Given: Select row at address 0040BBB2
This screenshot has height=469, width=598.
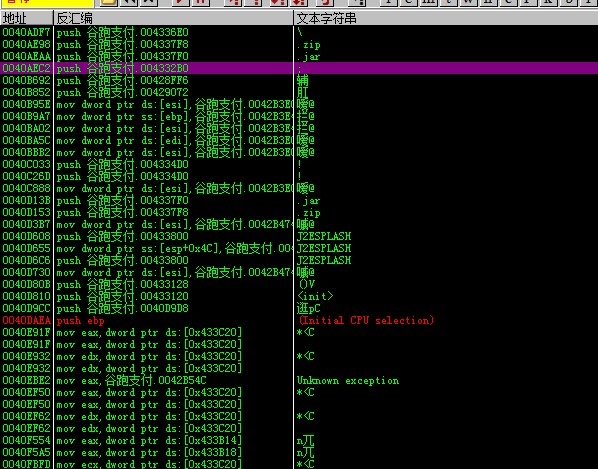Looking at the screenshot, I should coord(299,152).
